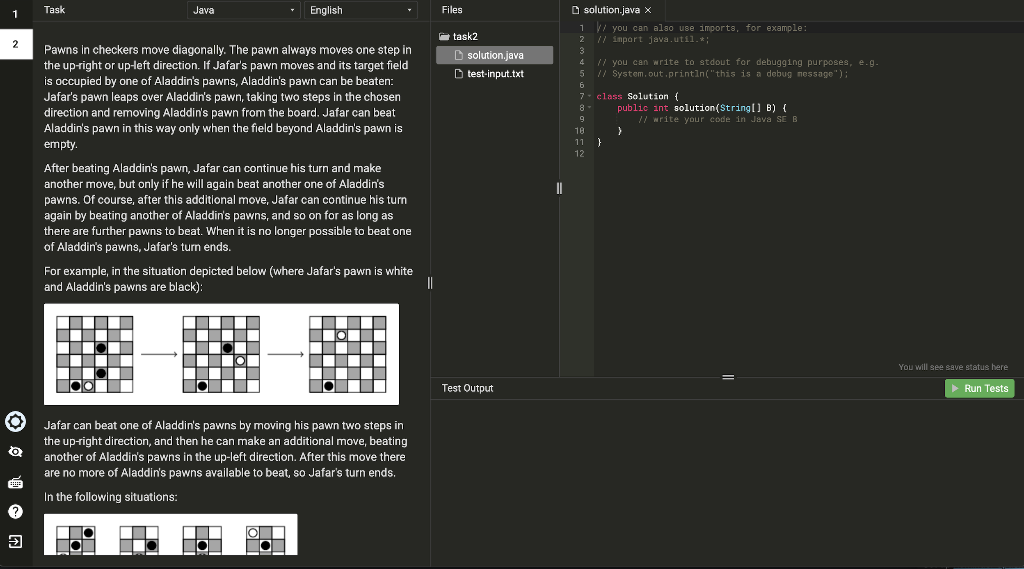
Task: Click the Files panel header
Action: (x=451, y=10)
